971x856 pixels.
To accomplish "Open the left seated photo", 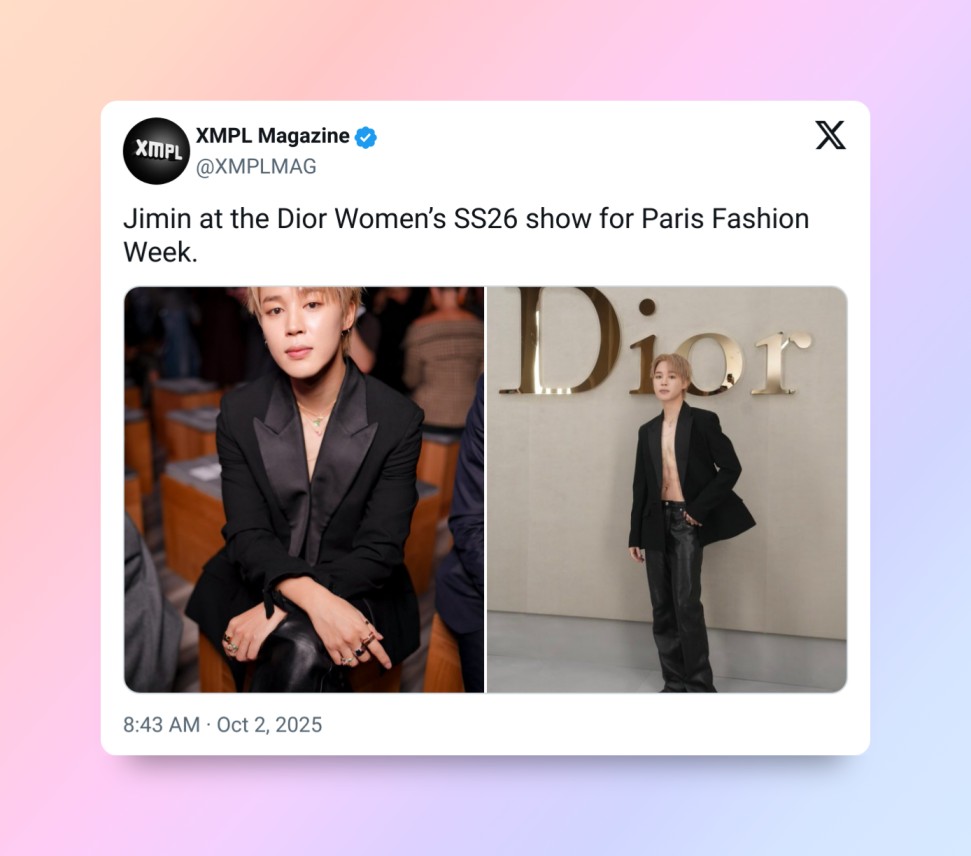I will click(x=304, y=489).
